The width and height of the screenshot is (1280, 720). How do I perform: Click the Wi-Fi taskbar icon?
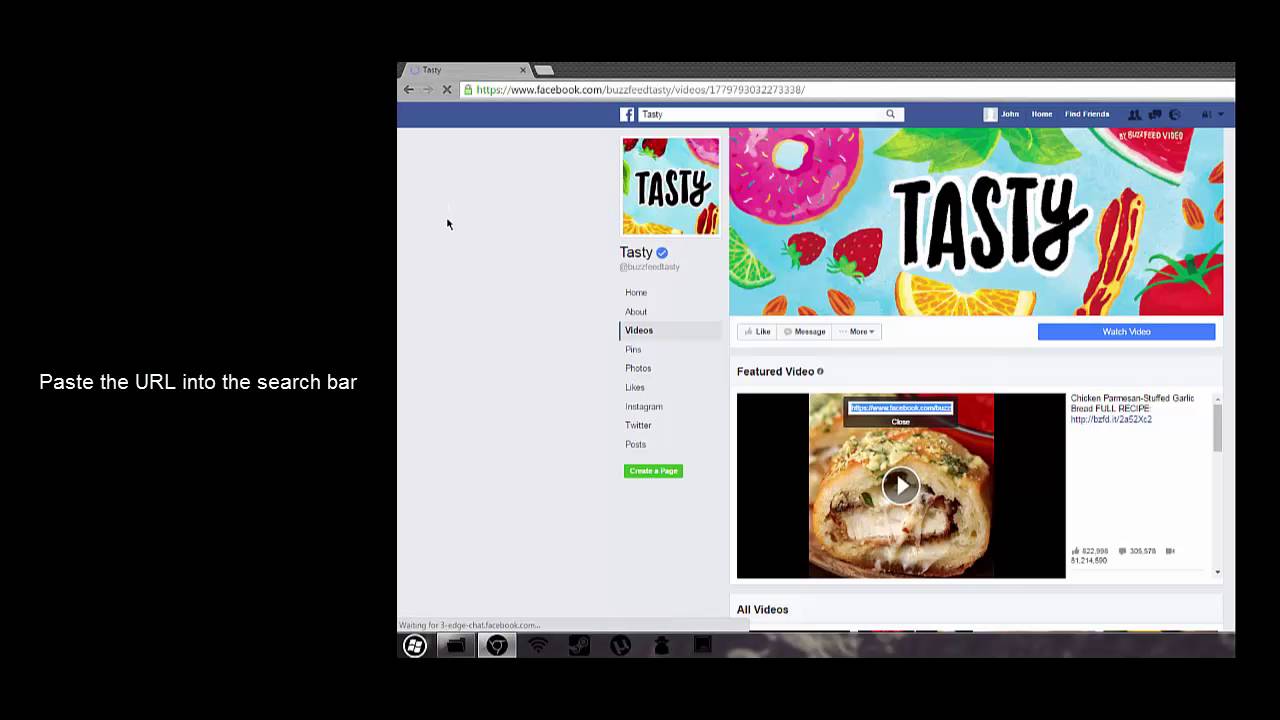coord(538,646)
